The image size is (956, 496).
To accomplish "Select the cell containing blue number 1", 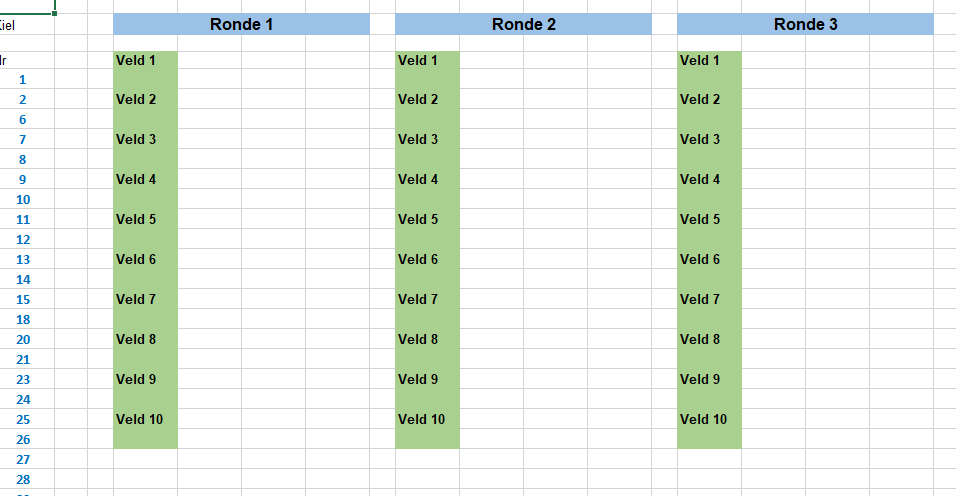I will pyautogui.click(x=22, y=79).
